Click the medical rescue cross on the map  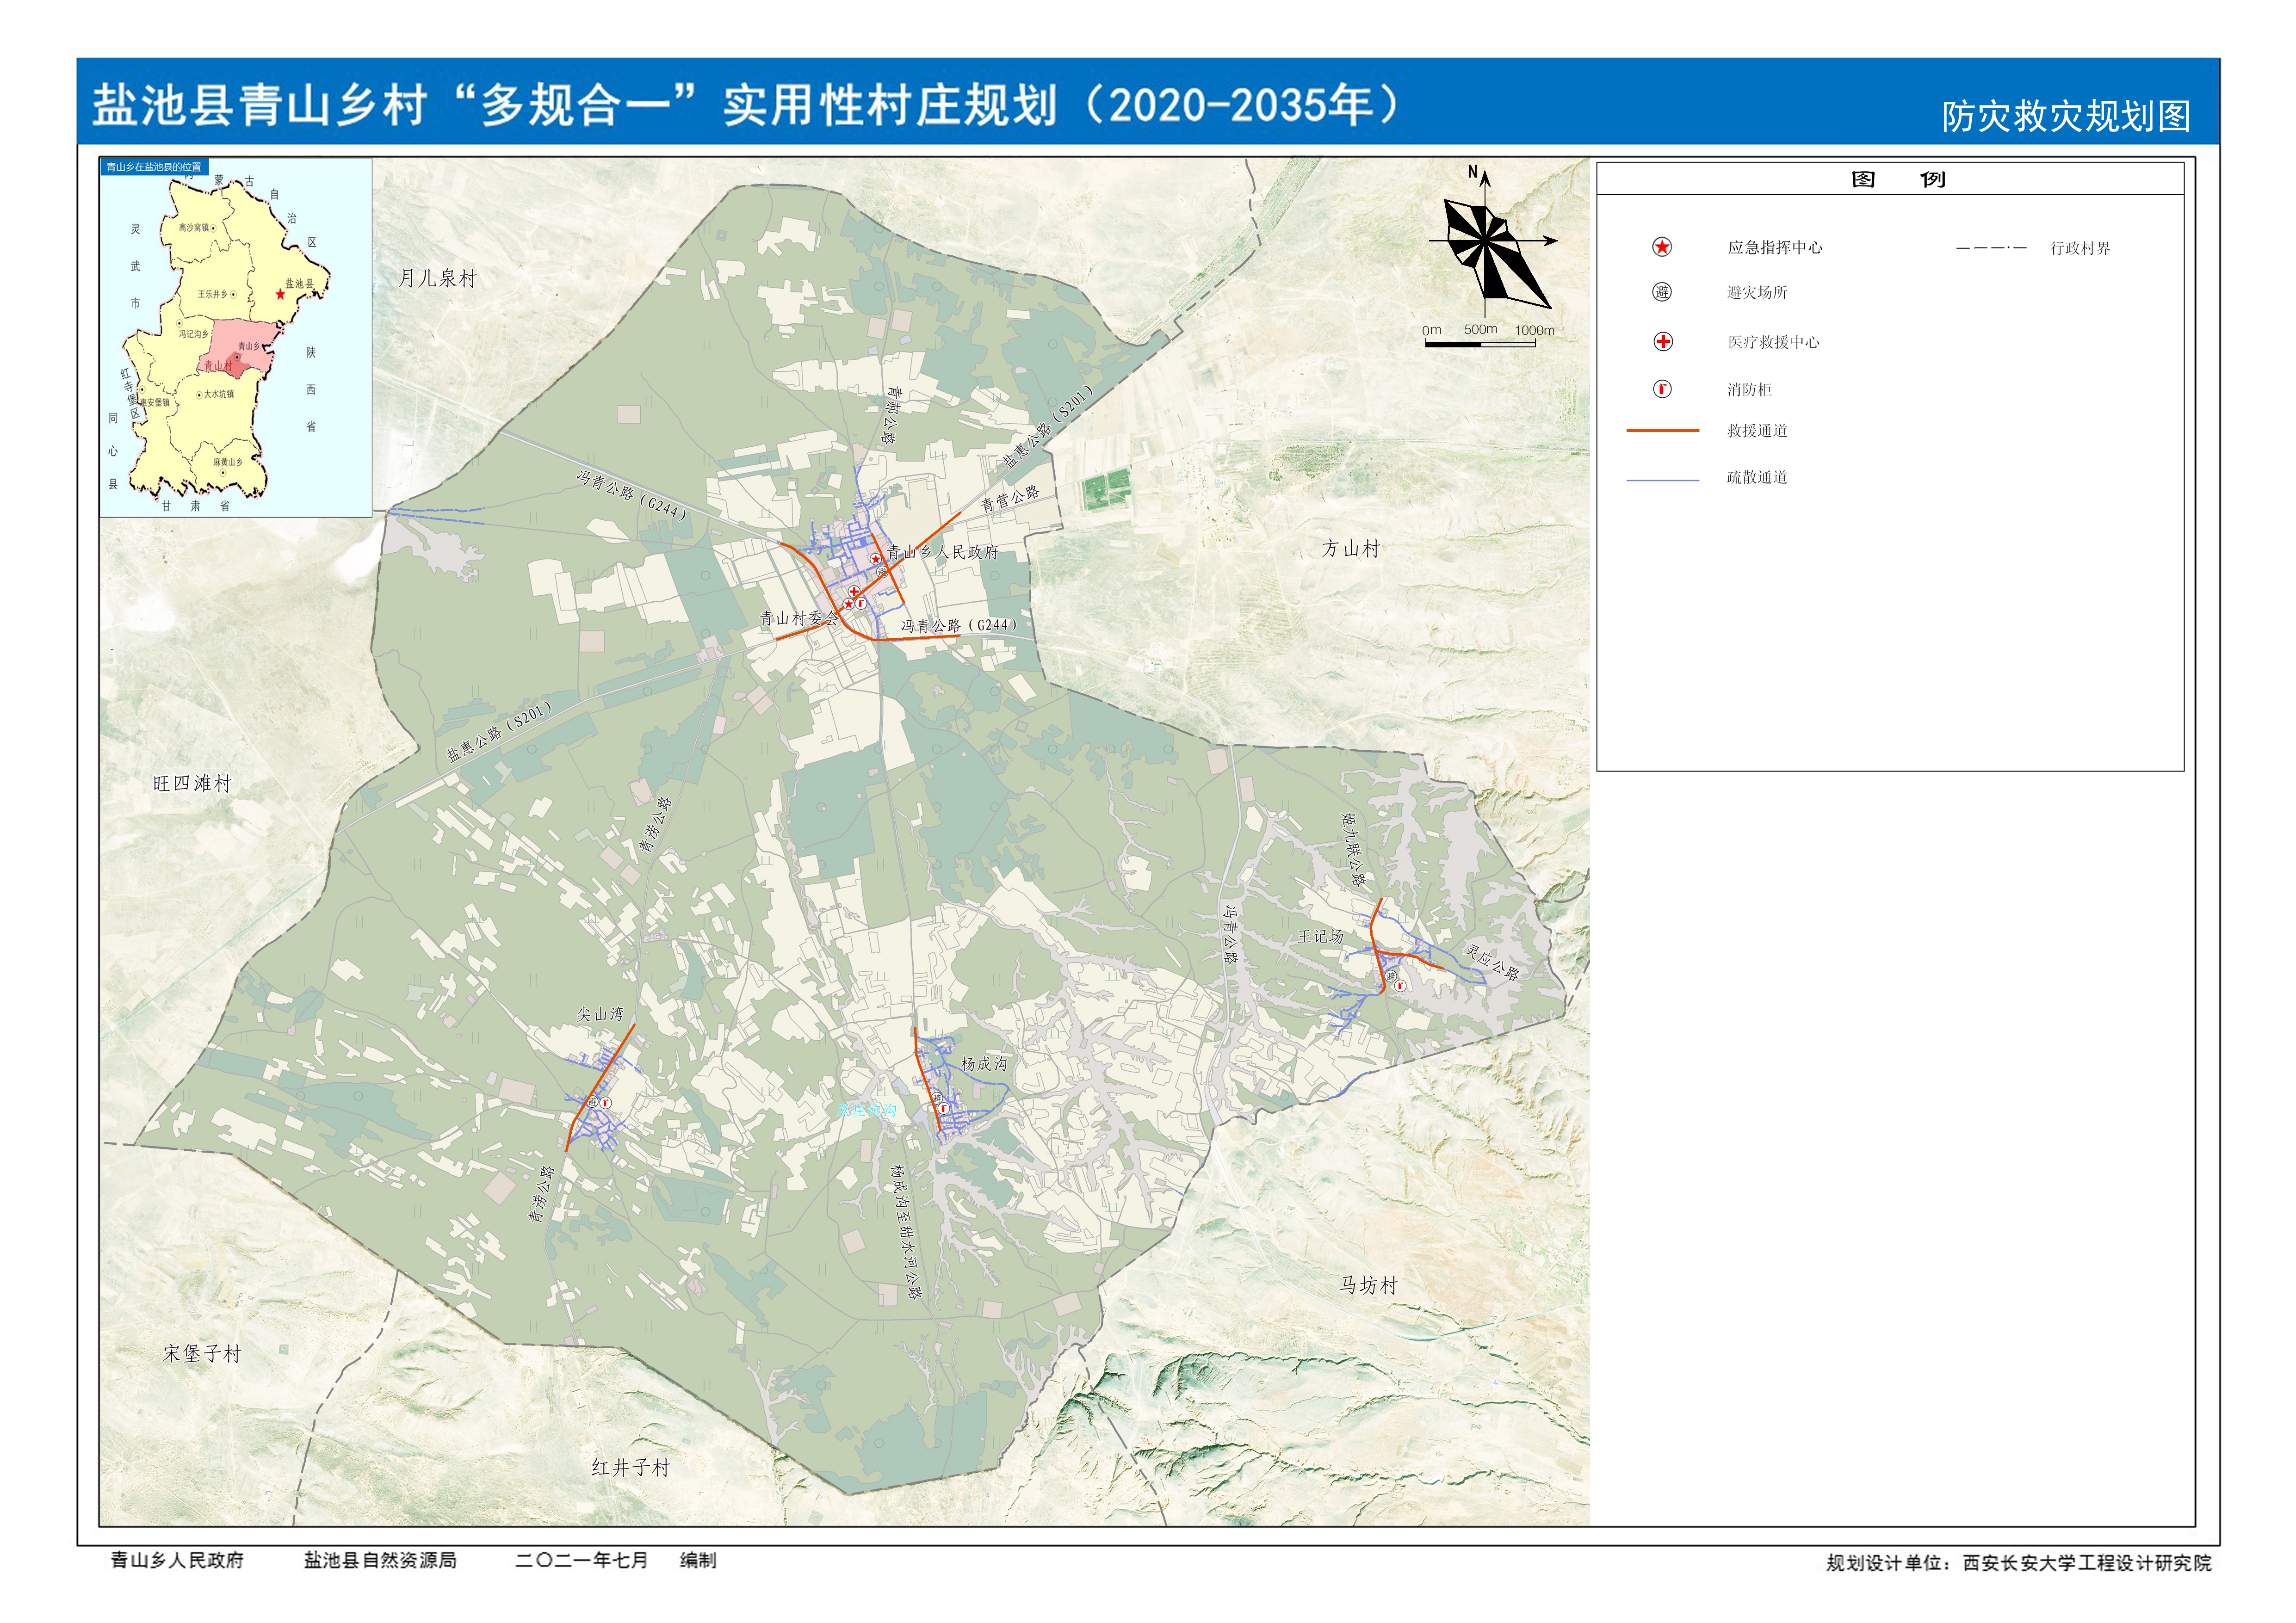coord(854,592)
